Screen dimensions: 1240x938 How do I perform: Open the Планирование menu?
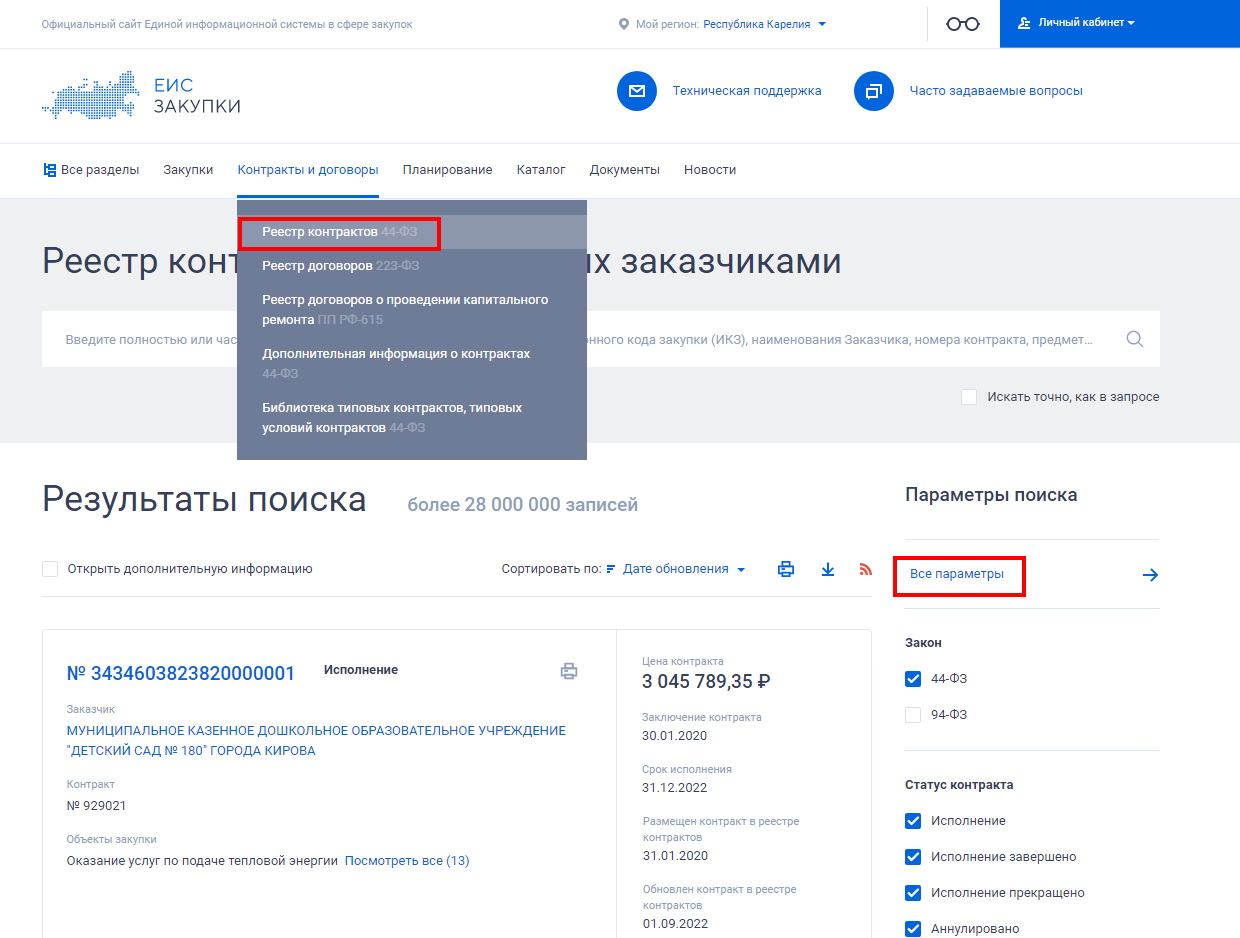447,170
